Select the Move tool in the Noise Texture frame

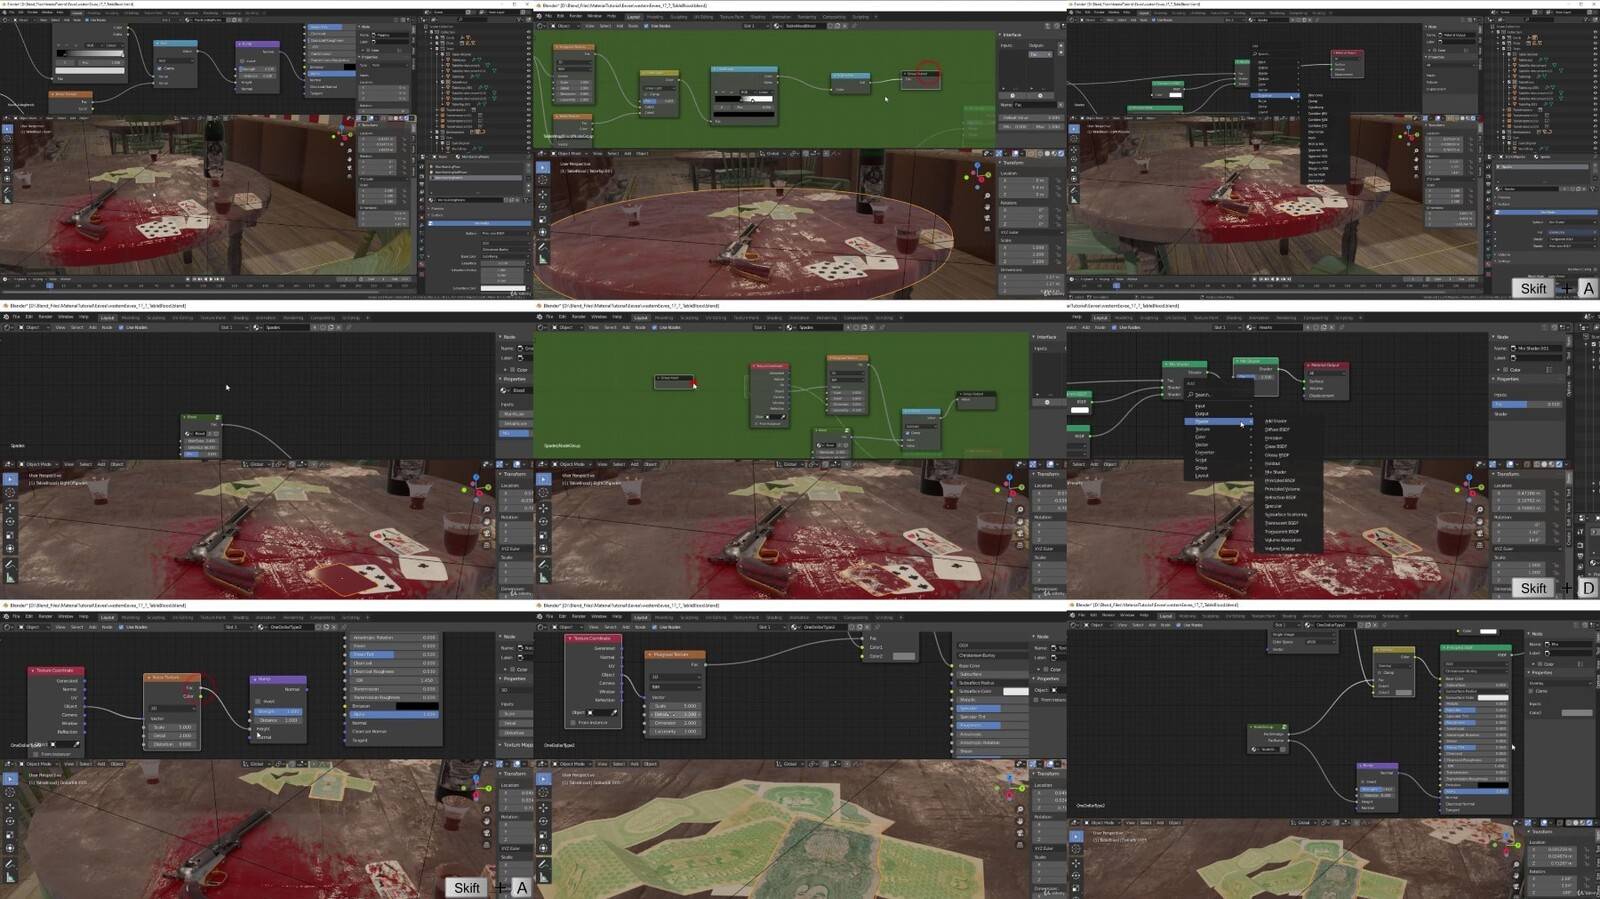pos(10,808)
